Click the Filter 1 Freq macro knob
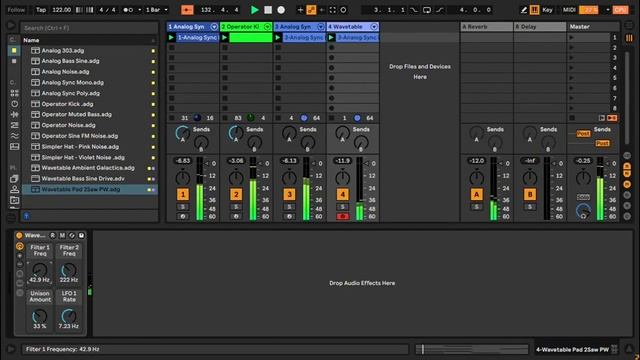 click(x=40, y=270)
